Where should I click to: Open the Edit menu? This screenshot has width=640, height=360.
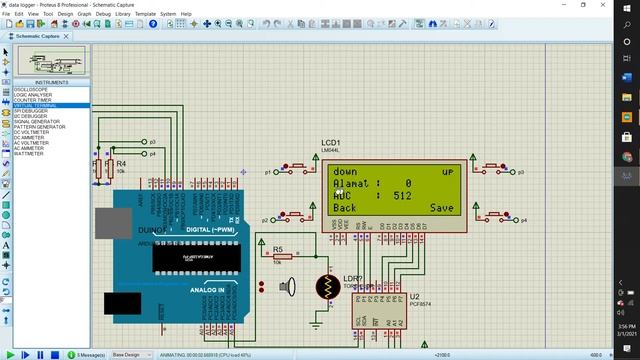[x=19, y=14]
